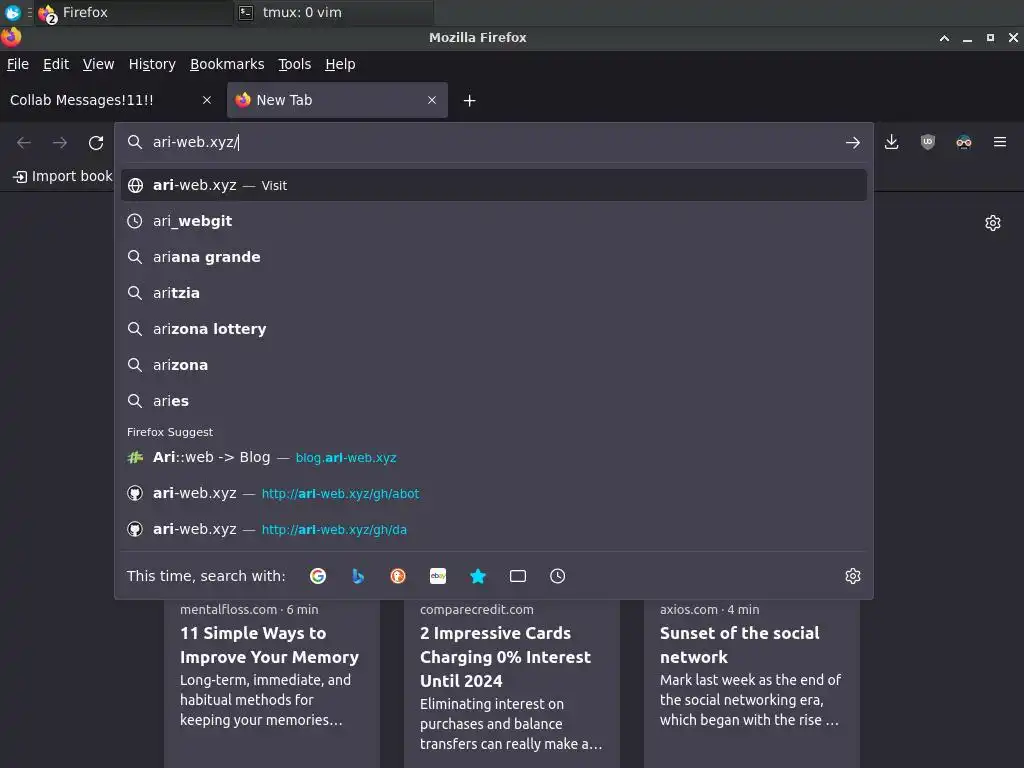This screenshot has width=1024, height=768.
Task: Open the Help menu
Action: pyautogui.click(x=340, y=64)
